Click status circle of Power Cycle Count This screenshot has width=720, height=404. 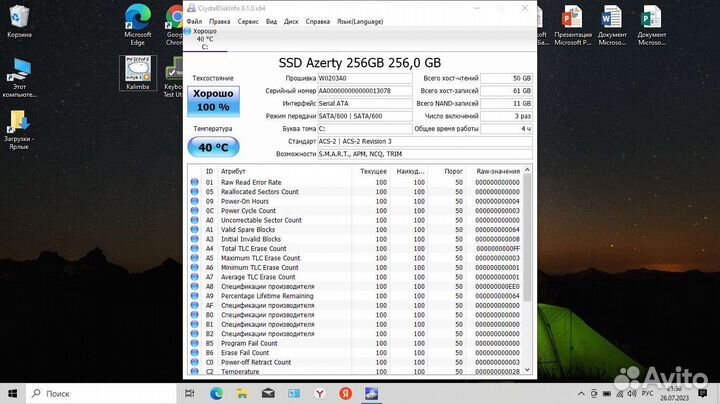click(x=195, y=211)
